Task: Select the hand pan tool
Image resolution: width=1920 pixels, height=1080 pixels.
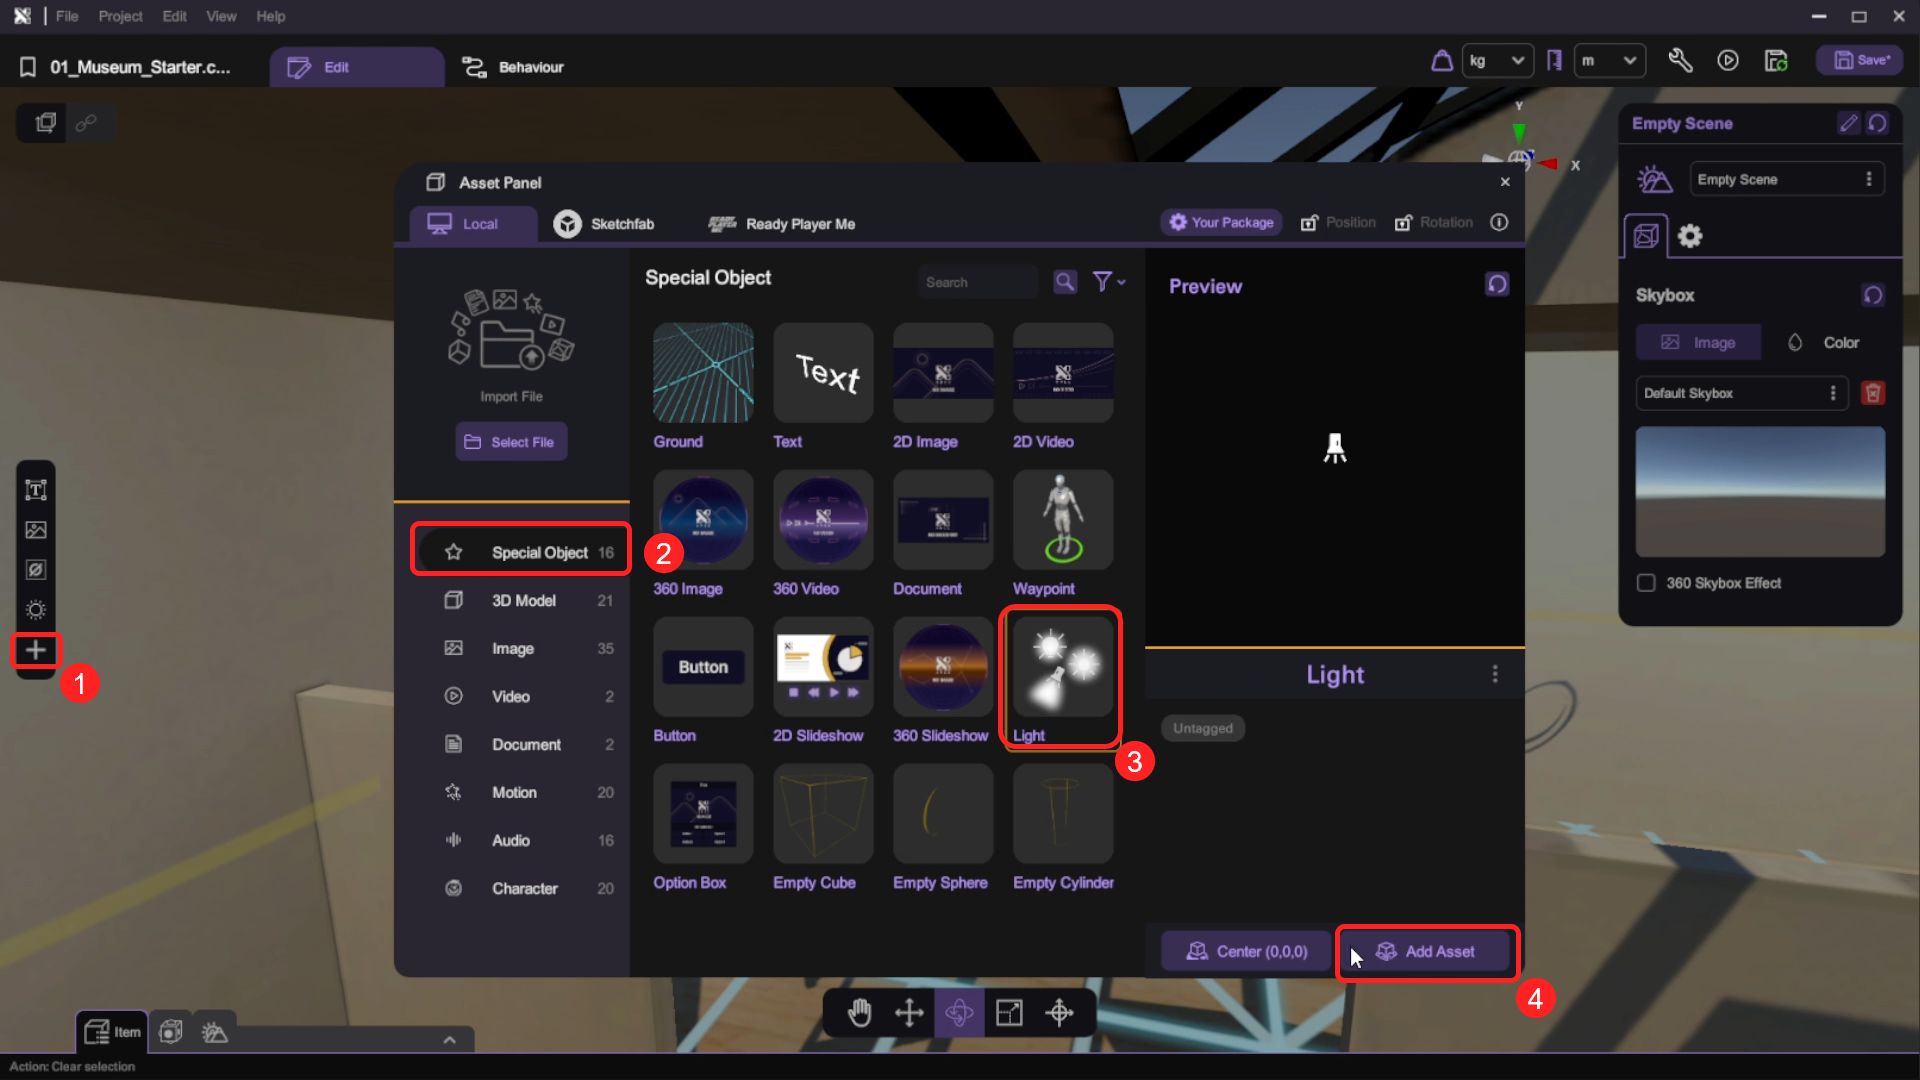Action: (x=859, y=1013)
